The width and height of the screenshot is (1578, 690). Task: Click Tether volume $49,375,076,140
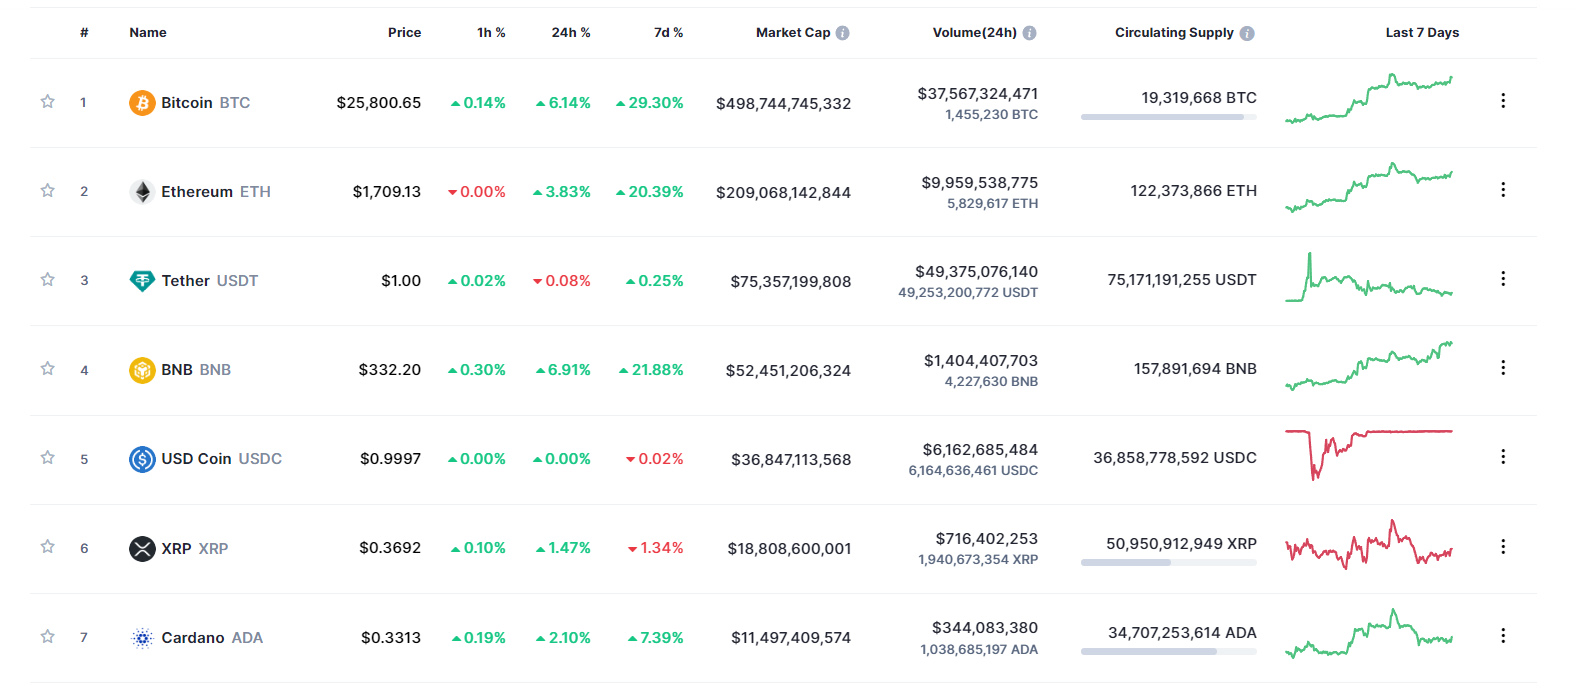pyautogui.click(x=977, y=272)
